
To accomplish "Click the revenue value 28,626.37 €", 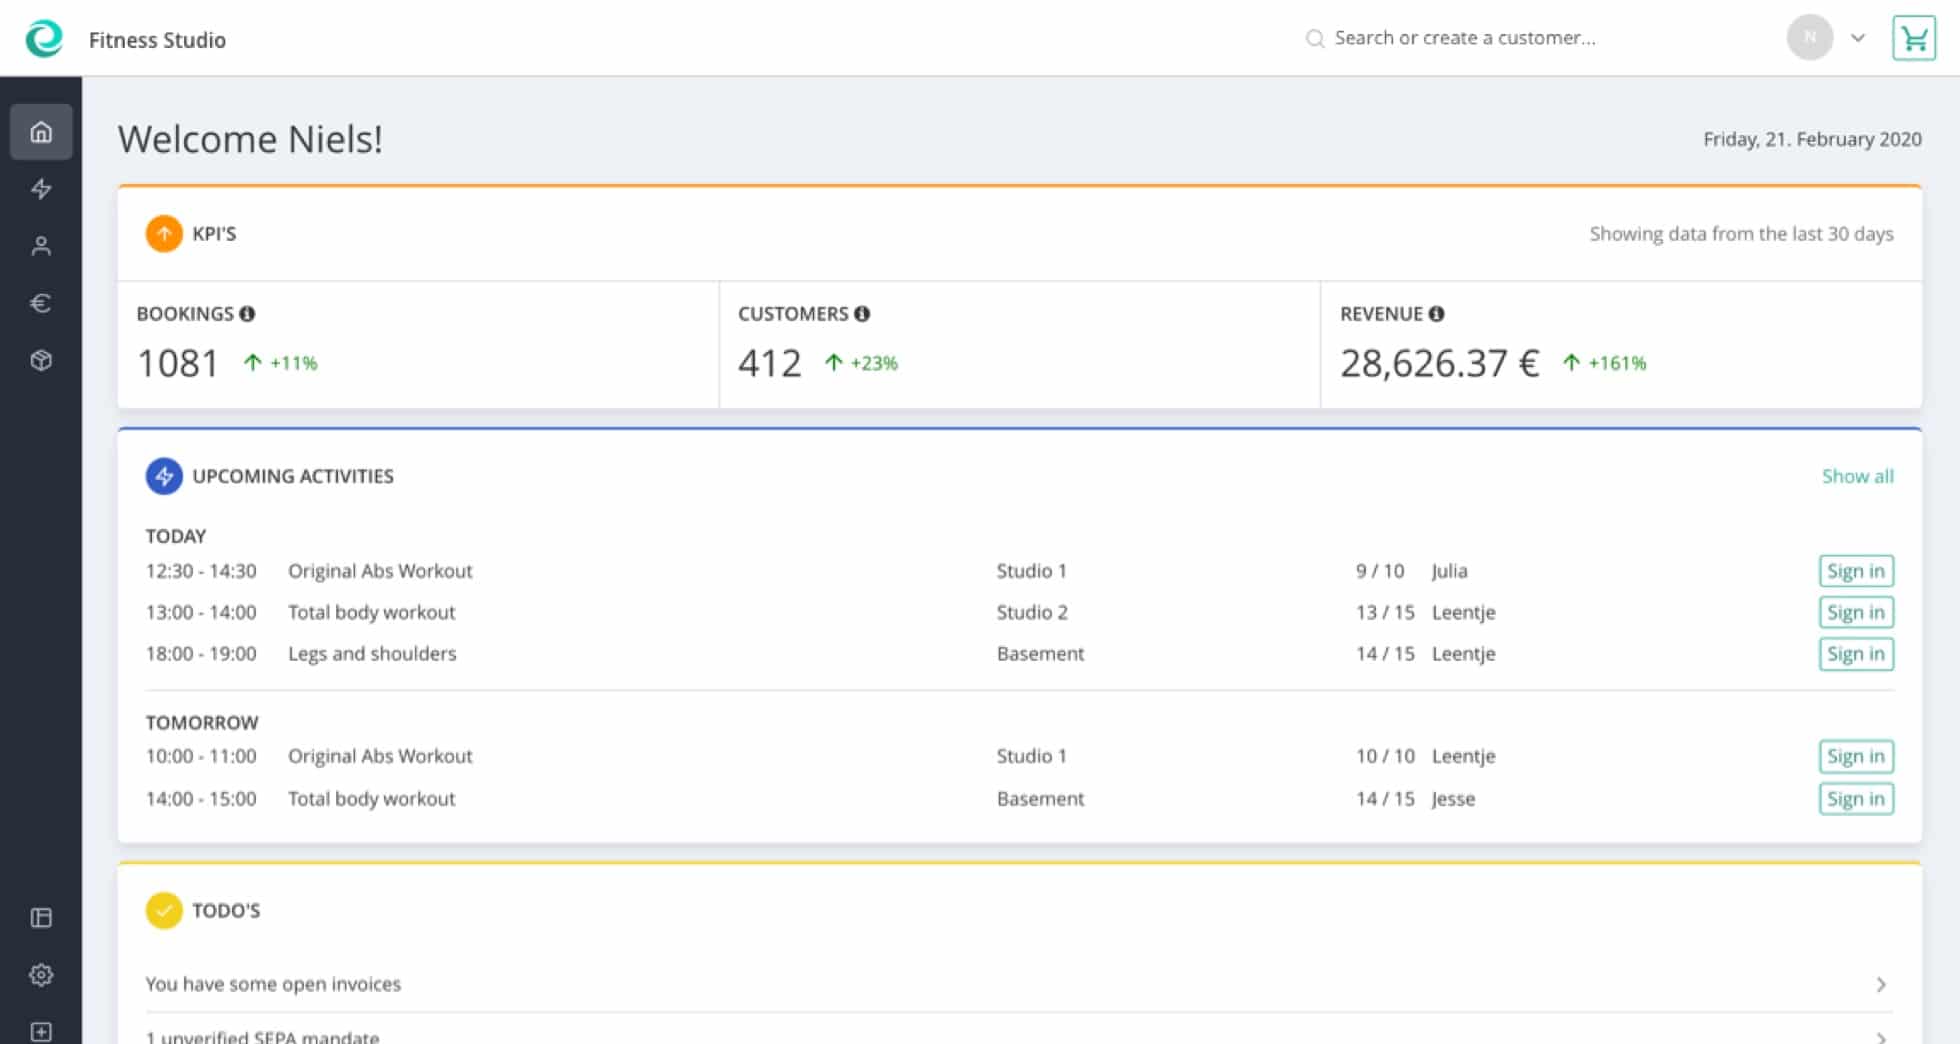I will click(x=1439, y=363).
